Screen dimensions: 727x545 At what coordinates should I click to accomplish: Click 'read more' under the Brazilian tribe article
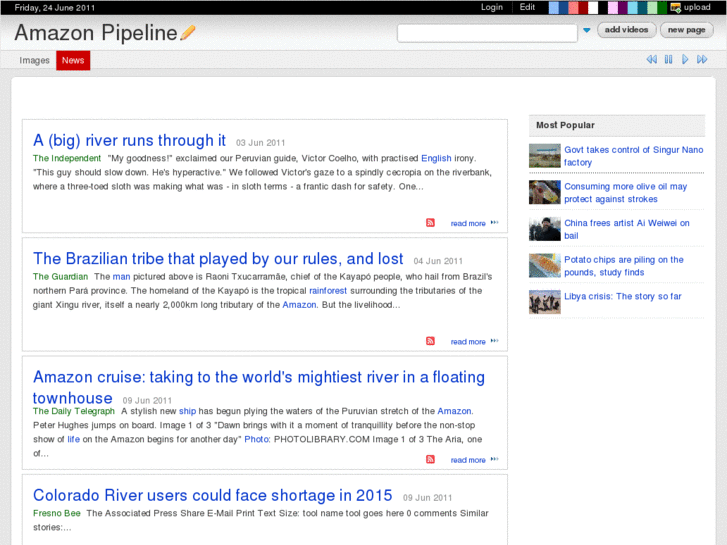point(468,342)
